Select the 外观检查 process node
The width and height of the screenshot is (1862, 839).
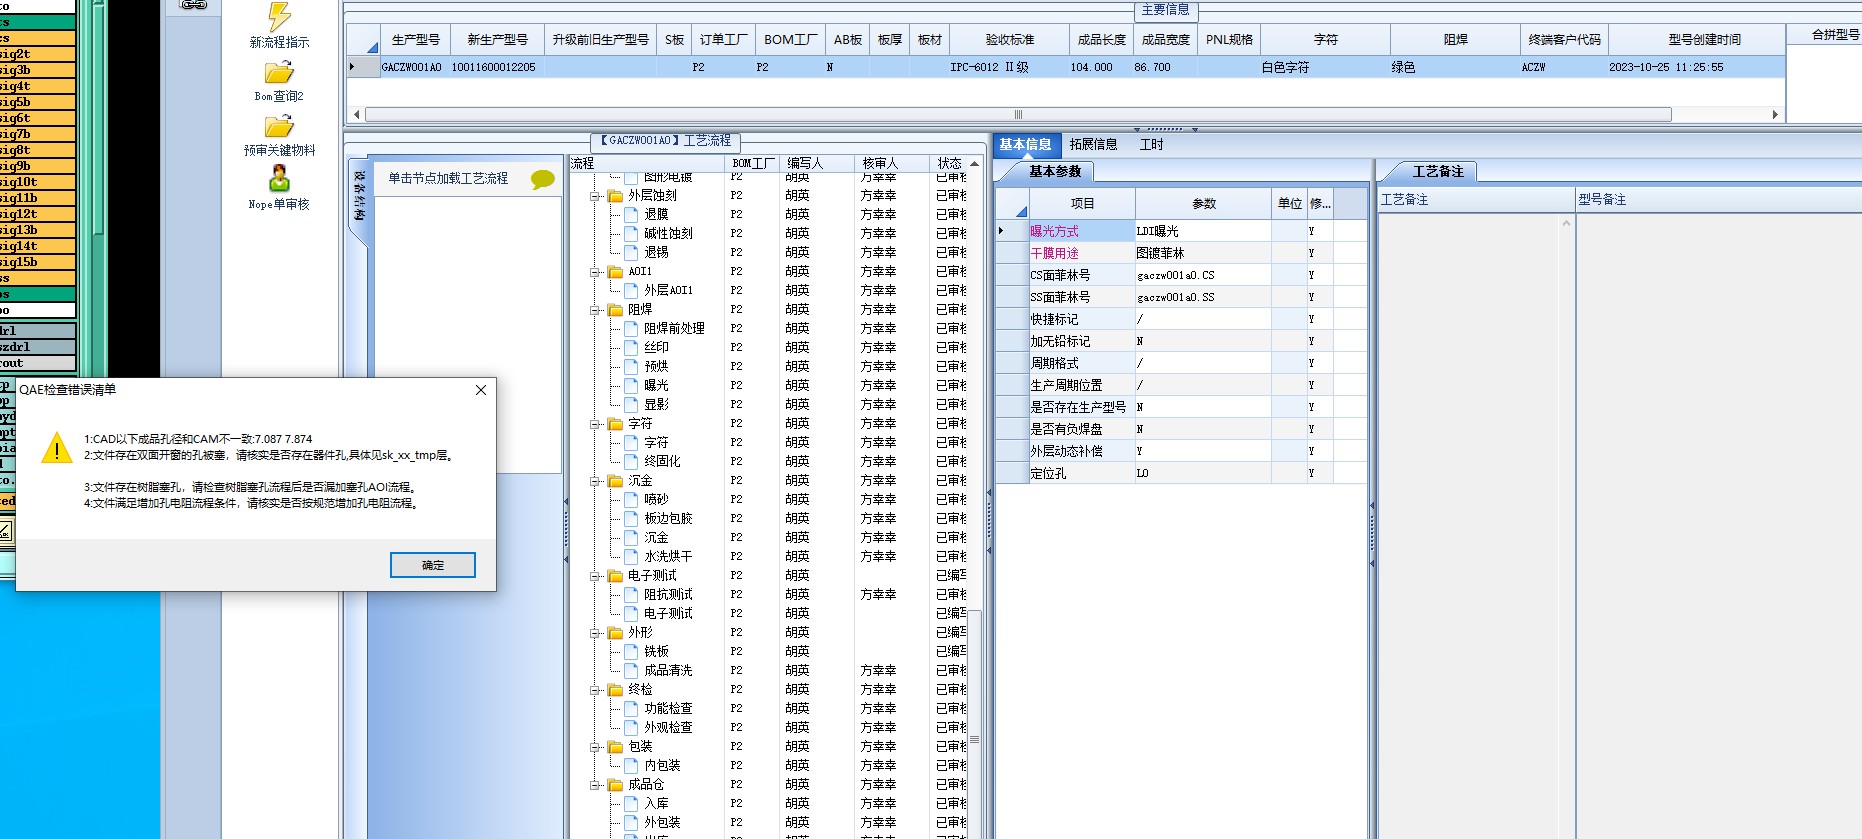[x=668, y=727]
